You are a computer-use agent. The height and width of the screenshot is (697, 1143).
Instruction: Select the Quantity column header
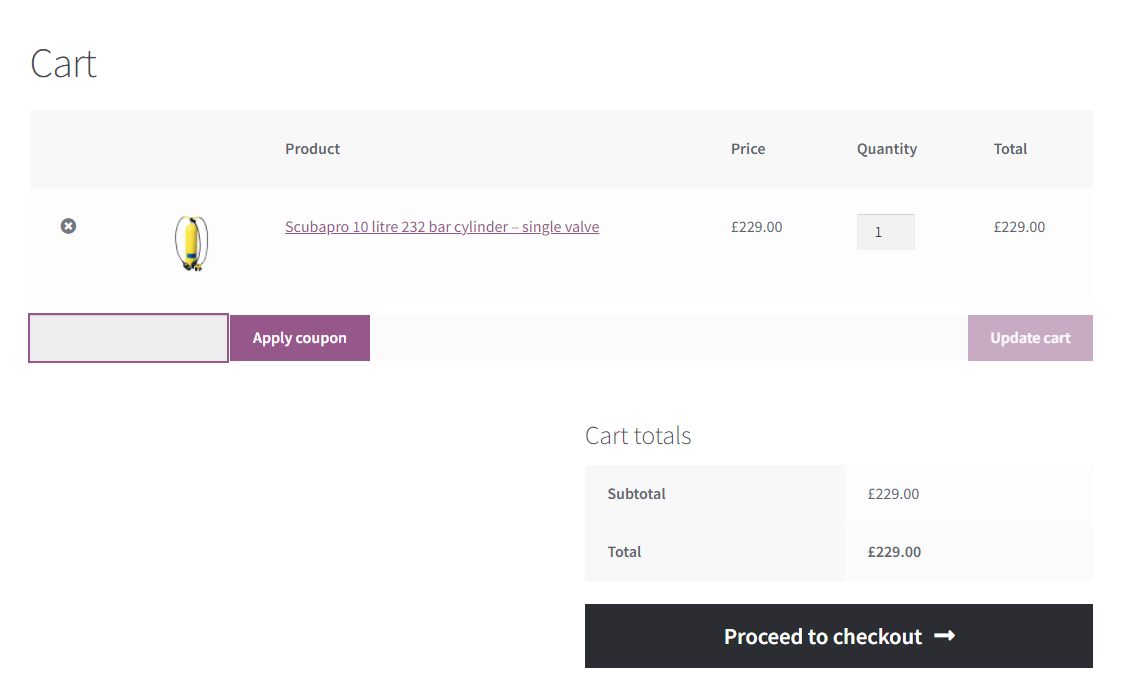tap(886, 149)
